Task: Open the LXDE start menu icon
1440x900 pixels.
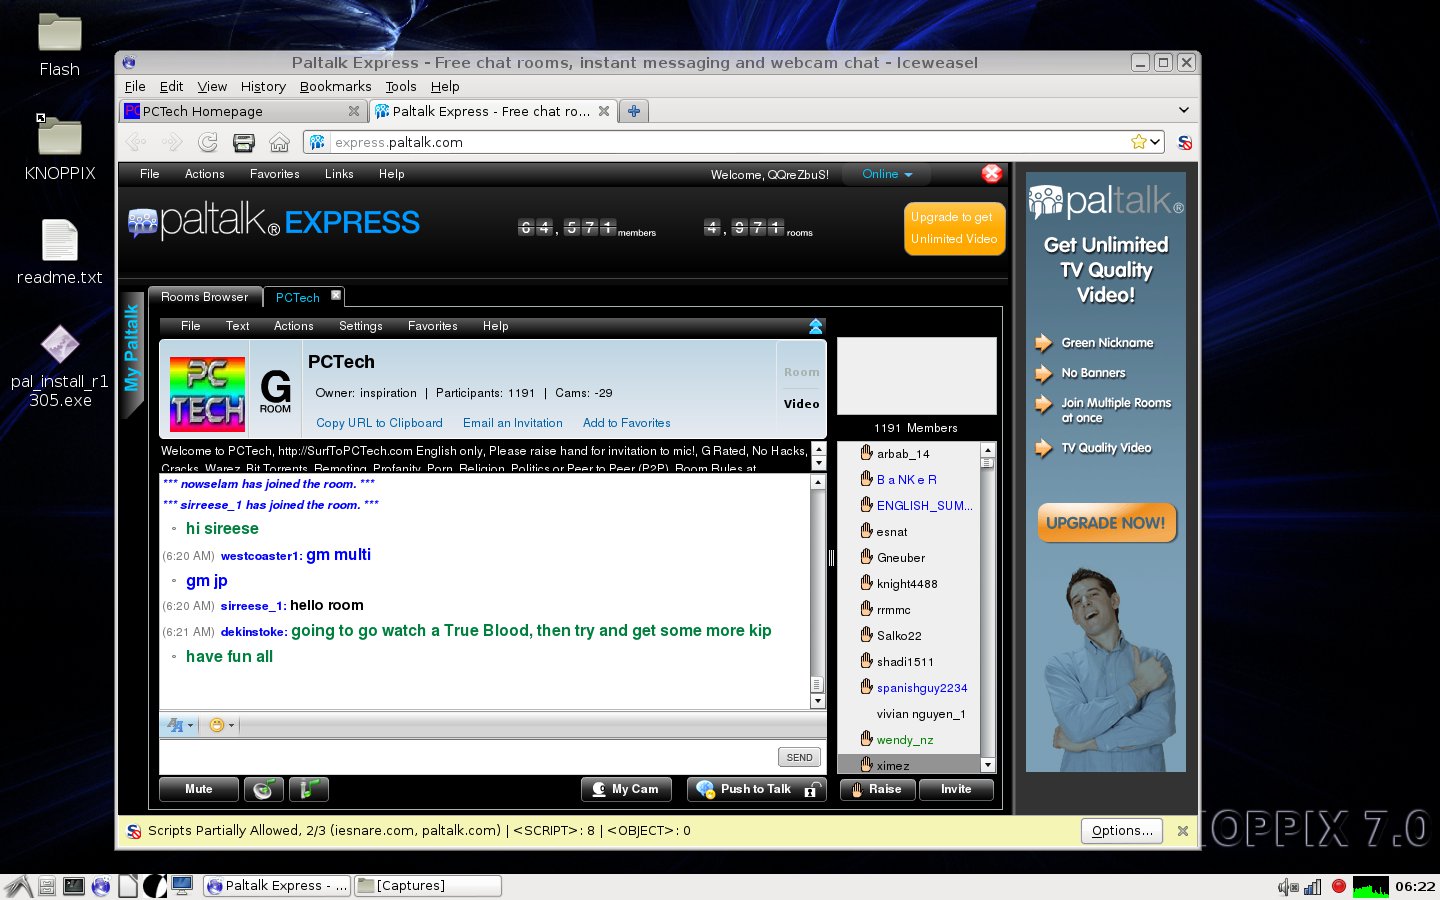Action: [x=17, y=886]
